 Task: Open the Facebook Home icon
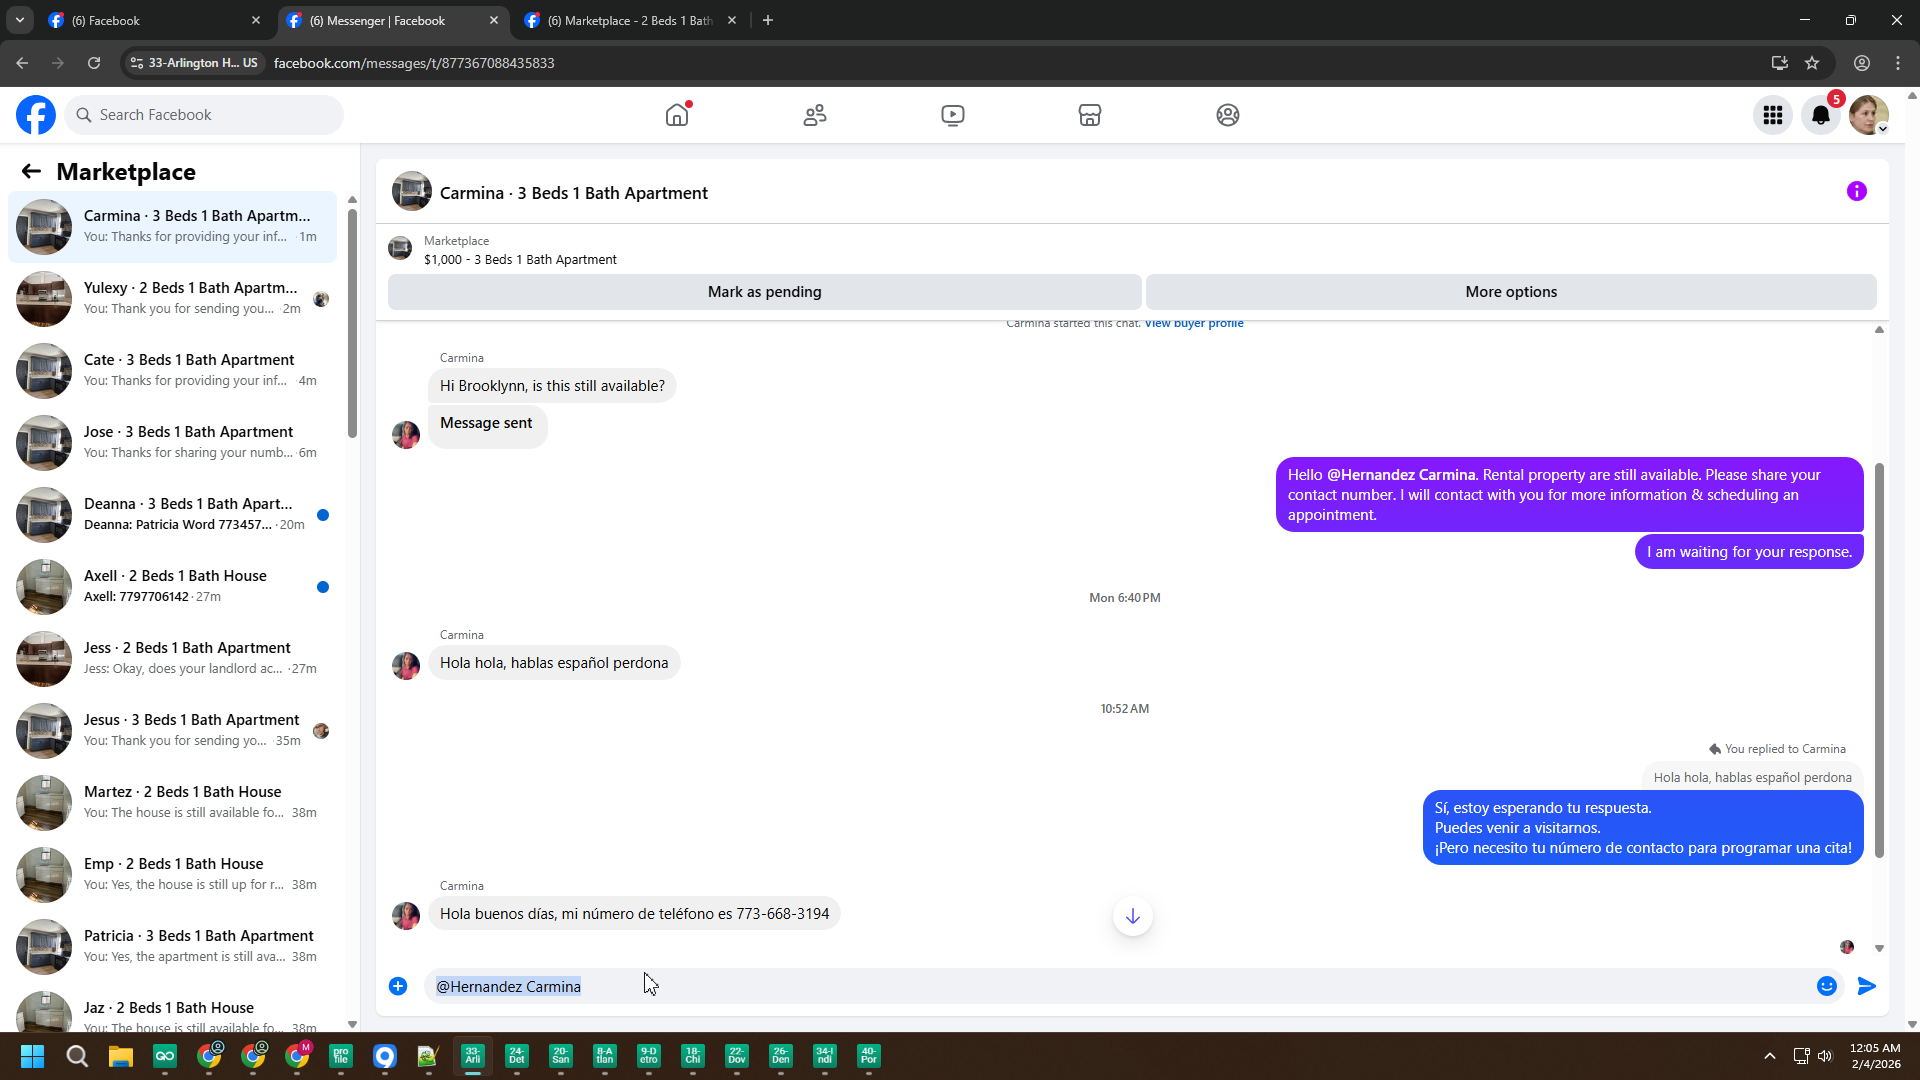(677, 115)
